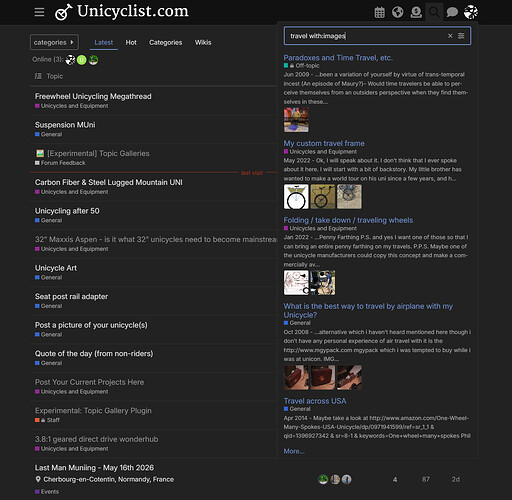The image size is (512, 500).
Task: Click the third online user avatar
Action: [93, 60]
